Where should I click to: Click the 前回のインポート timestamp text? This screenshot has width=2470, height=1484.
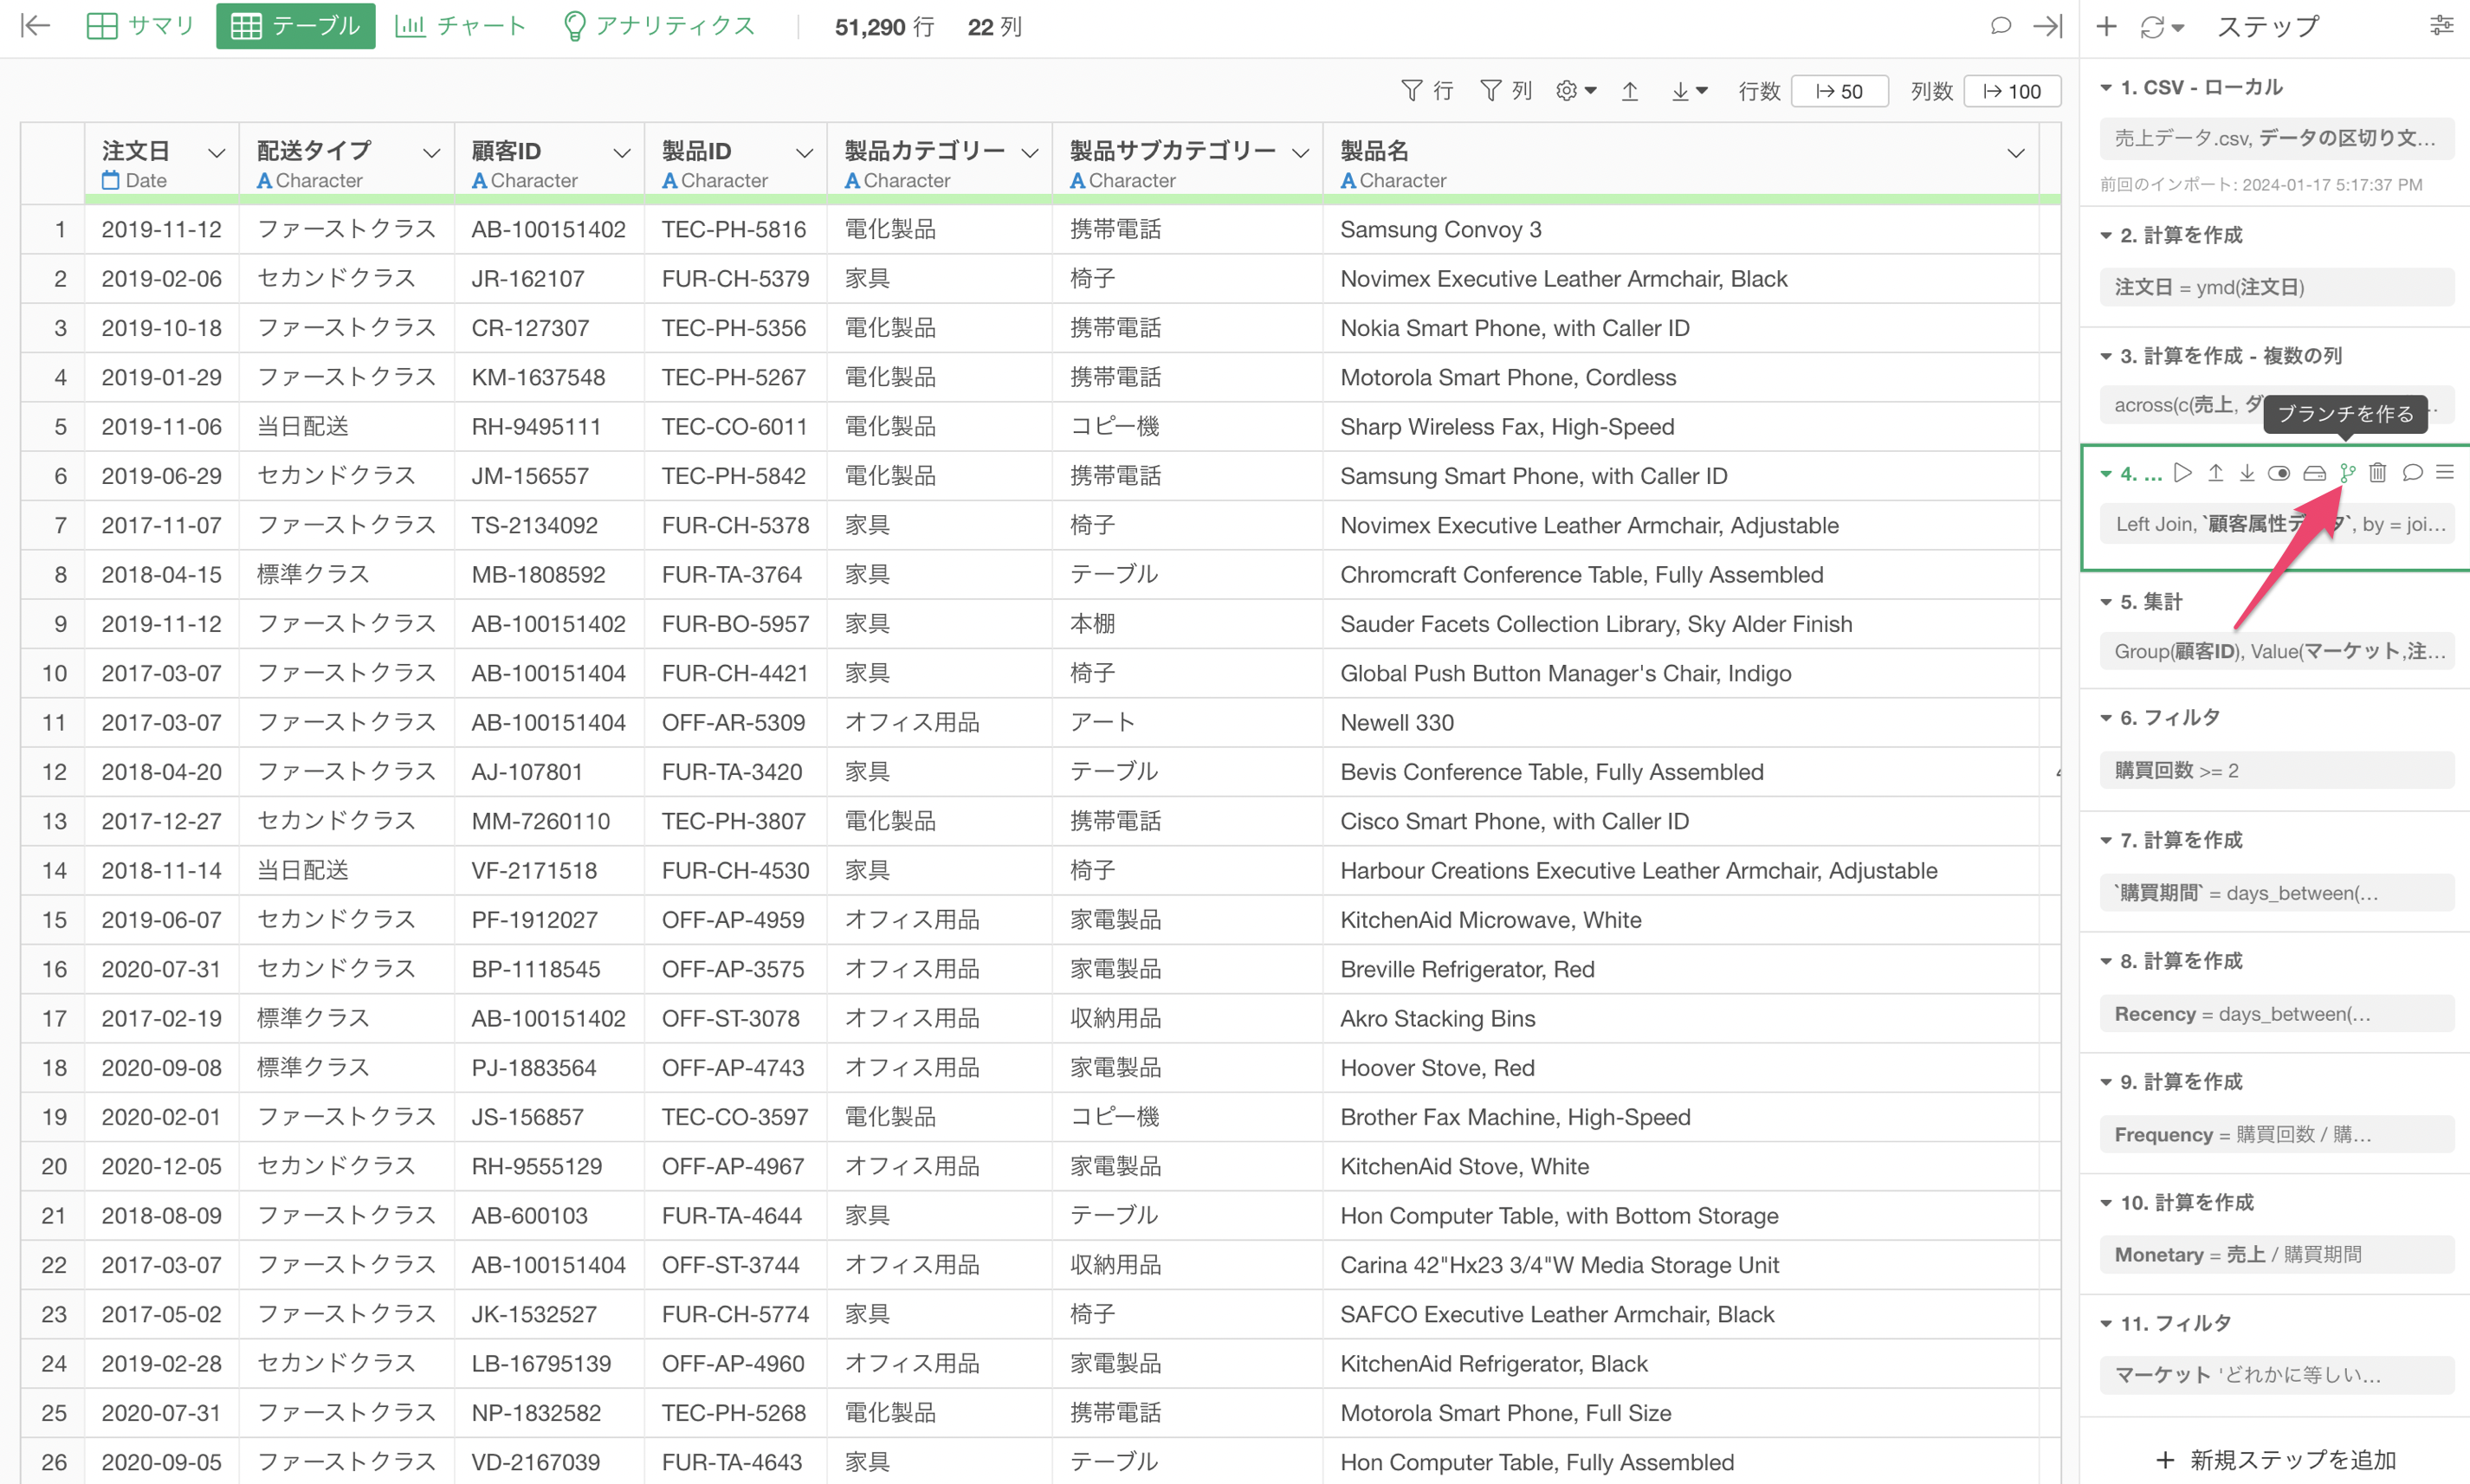[2260, 185]
